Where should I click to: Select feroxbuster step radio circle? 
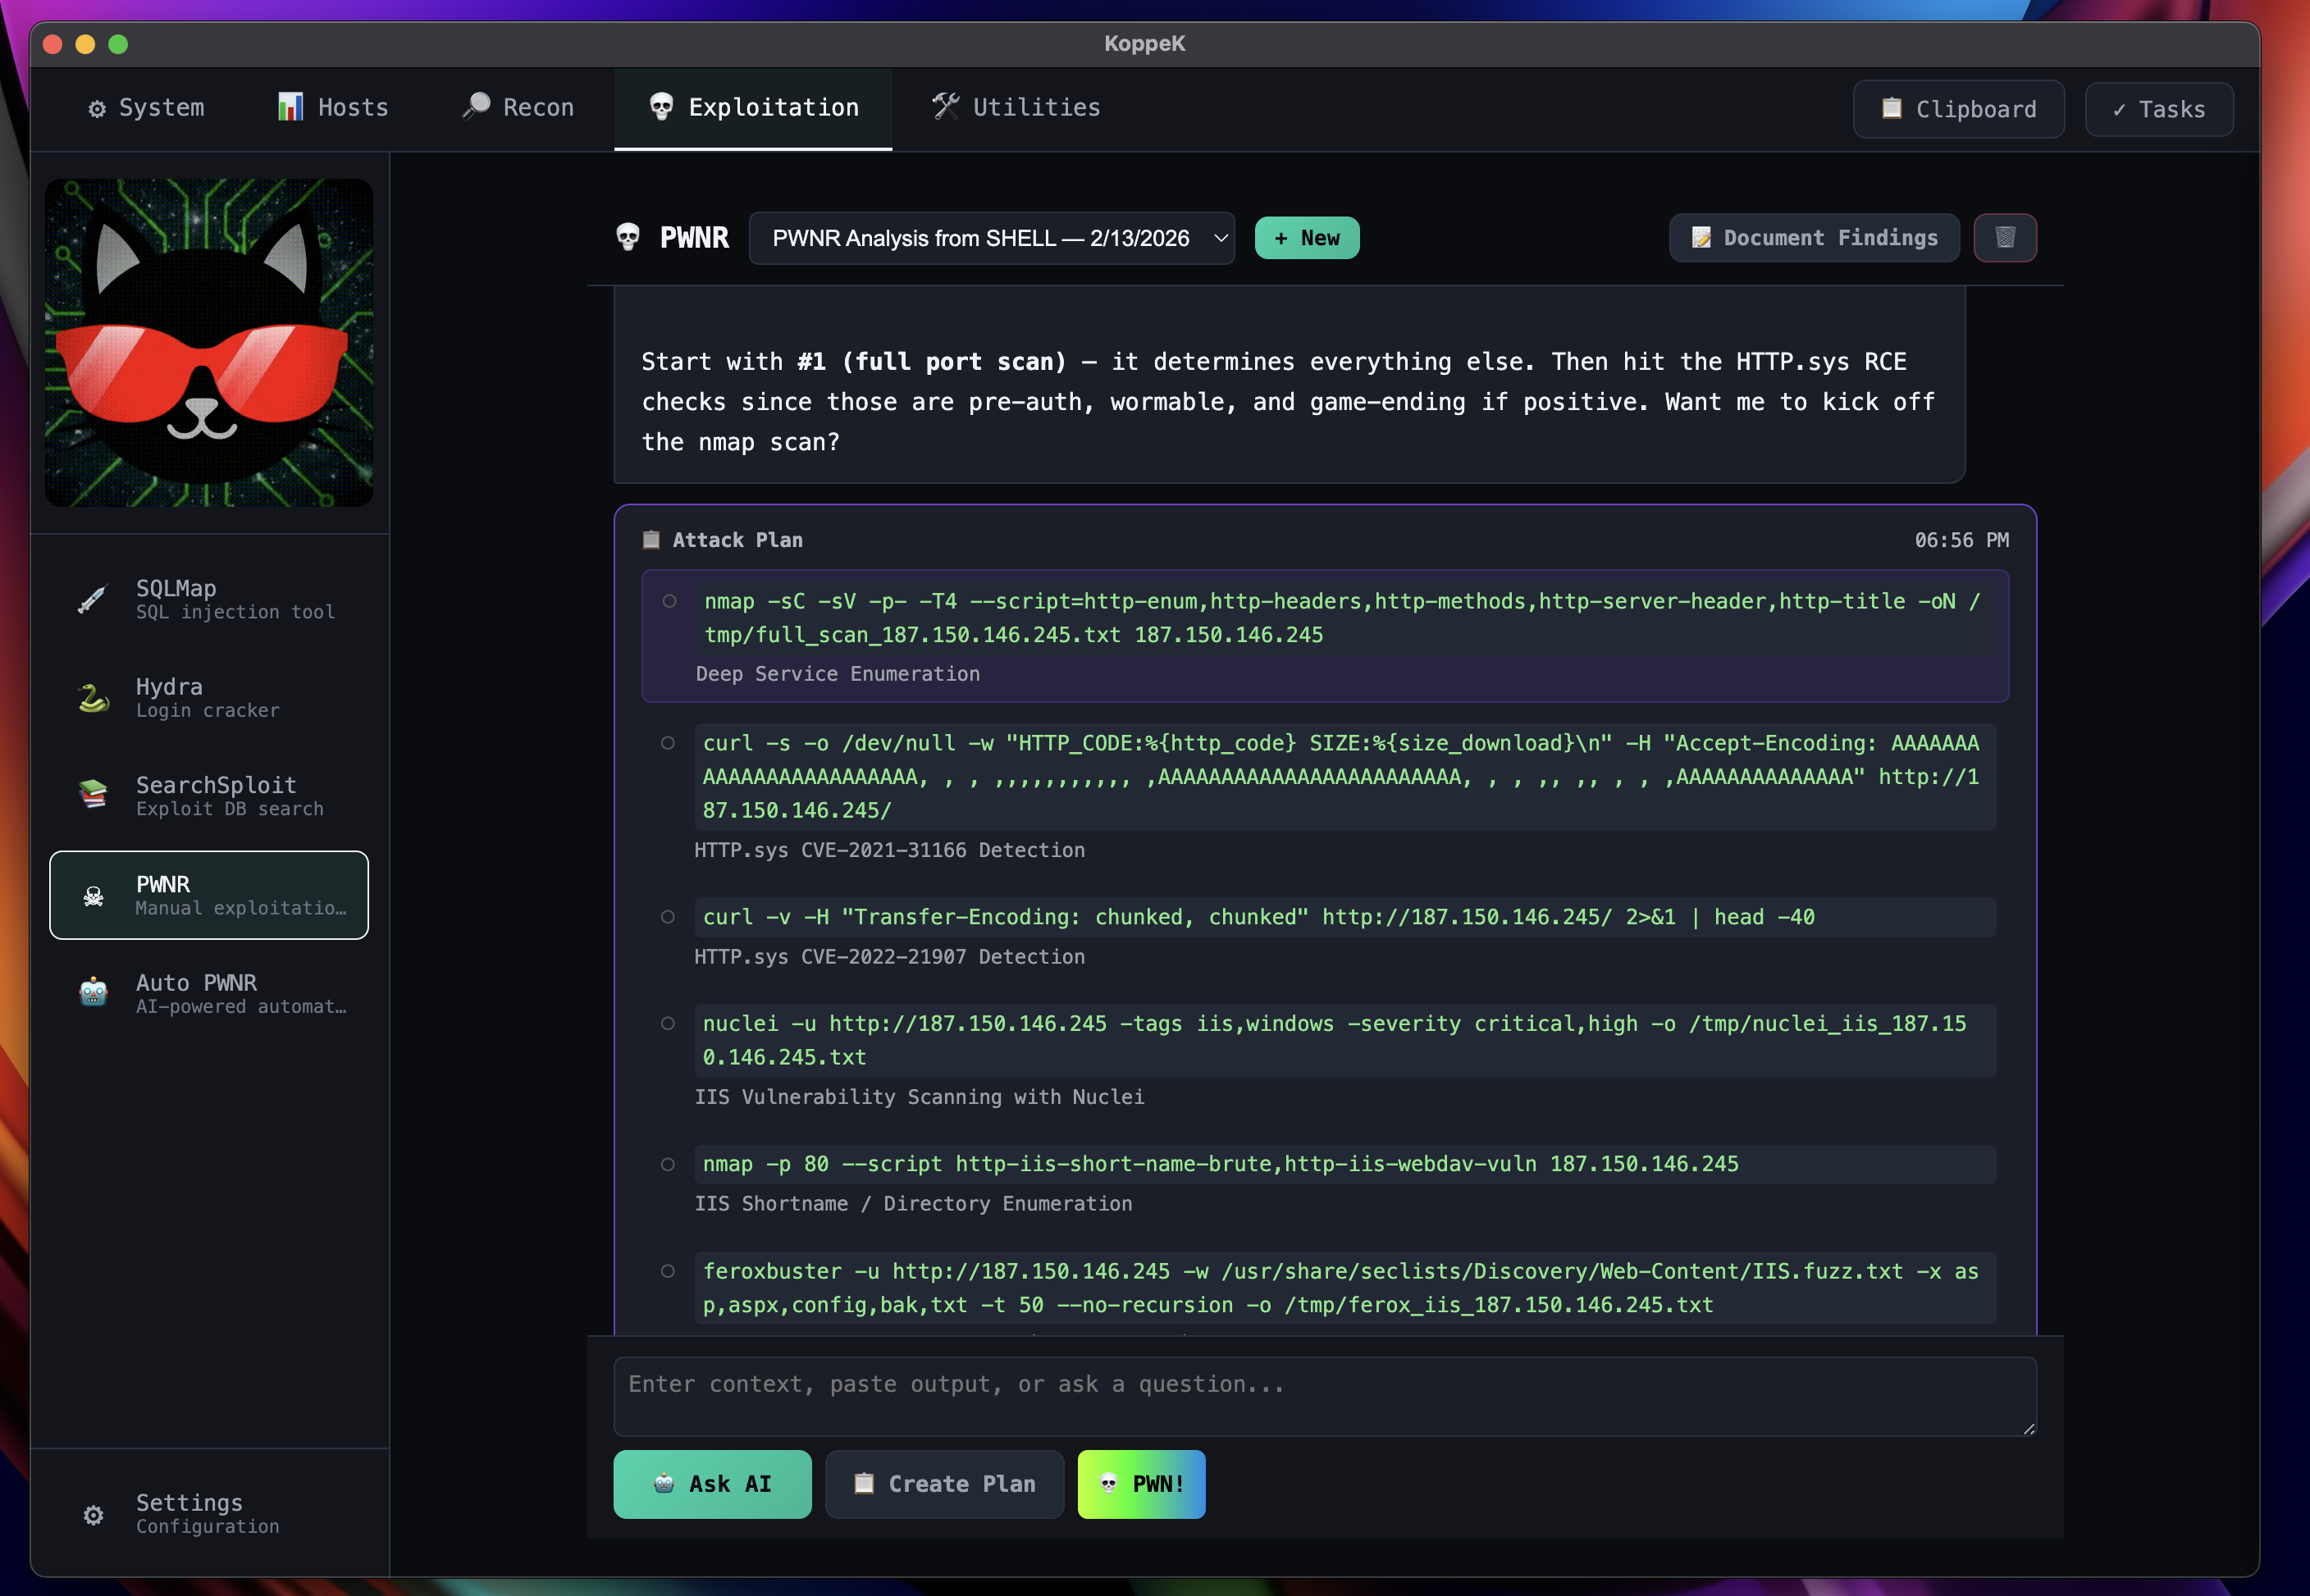pyautogui.click(x=668, y=1271)
